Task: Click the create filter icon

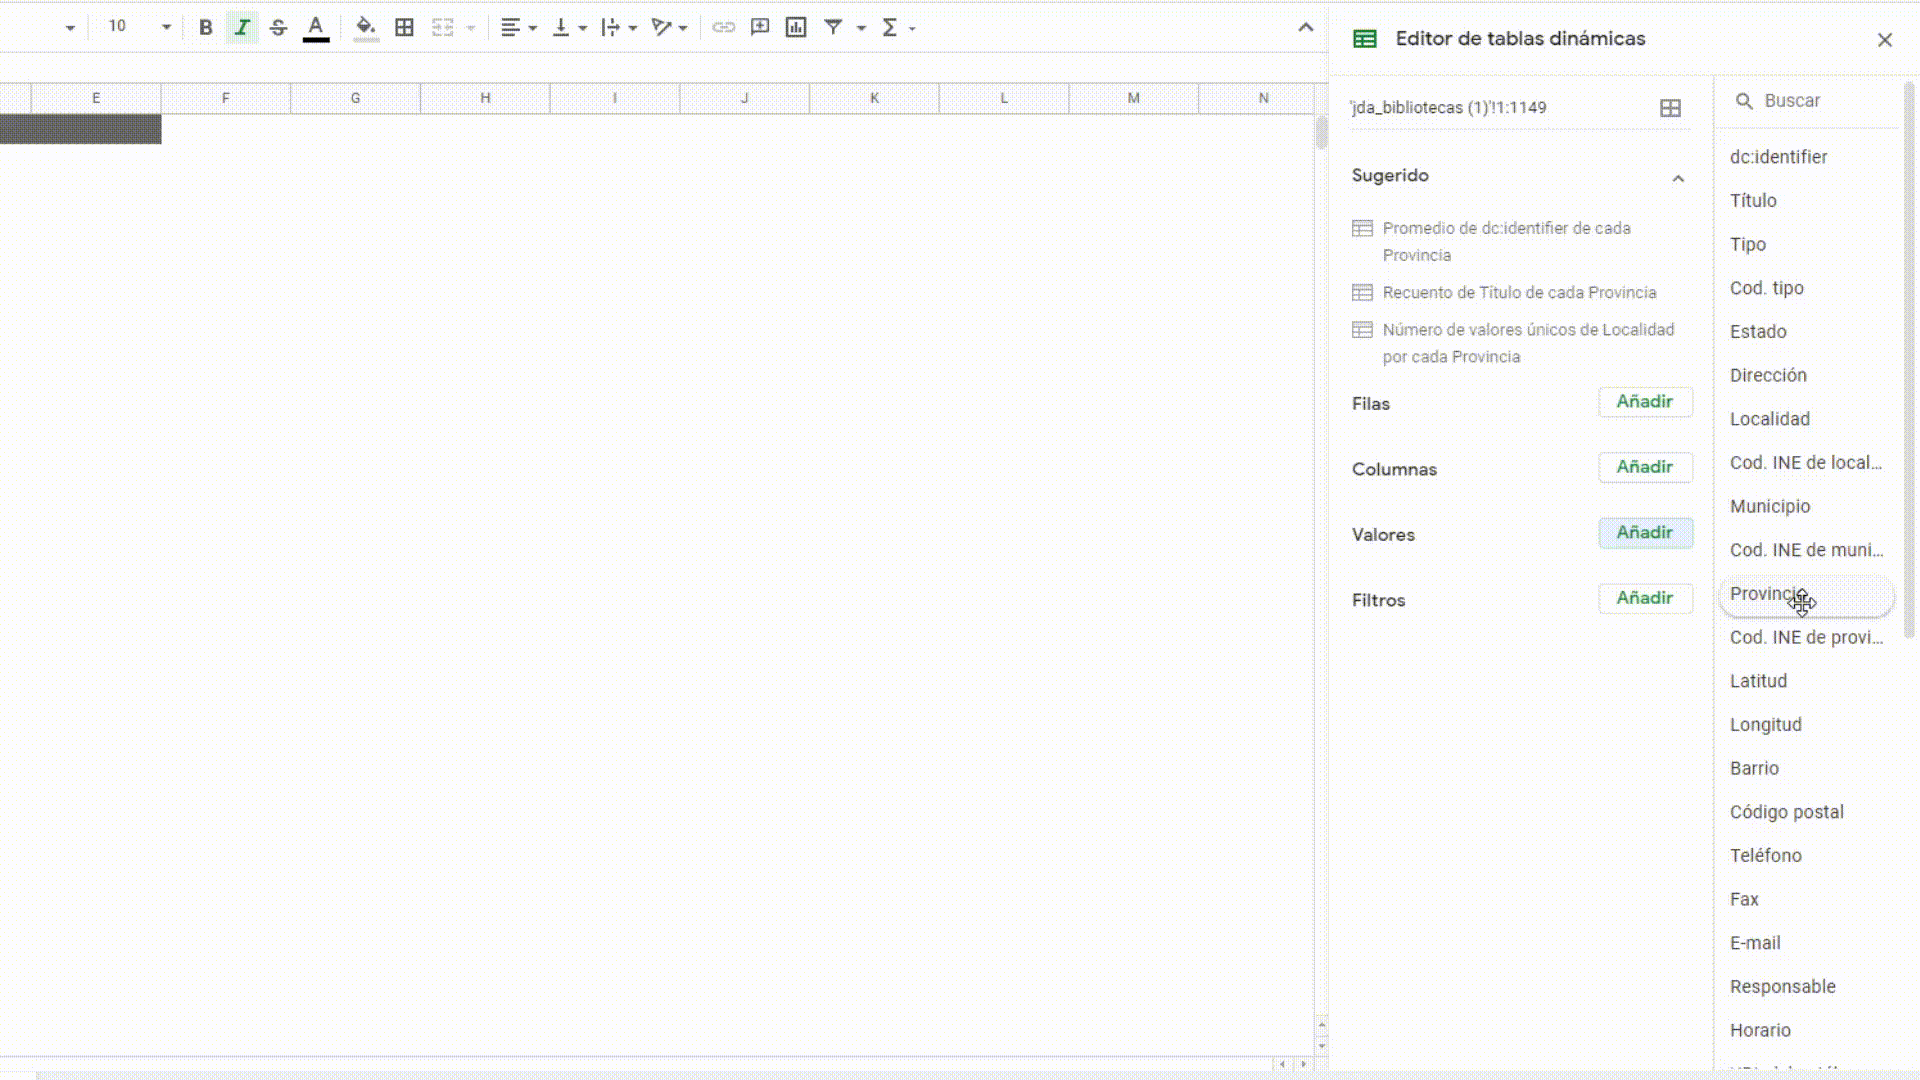Action: click(x=833, y=28)
